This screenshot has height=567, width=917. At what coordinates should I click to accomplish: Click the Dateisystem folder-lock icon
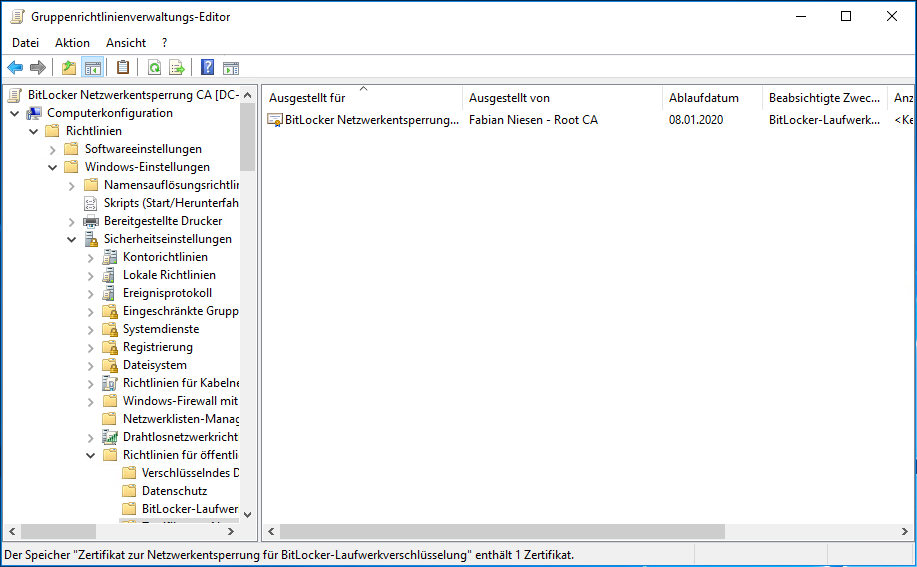click(x=109, y=365)
